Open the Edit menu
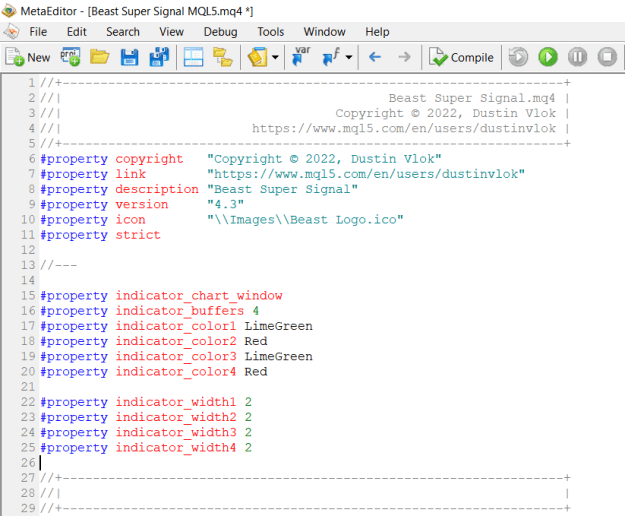 click(x=77, y=32)
